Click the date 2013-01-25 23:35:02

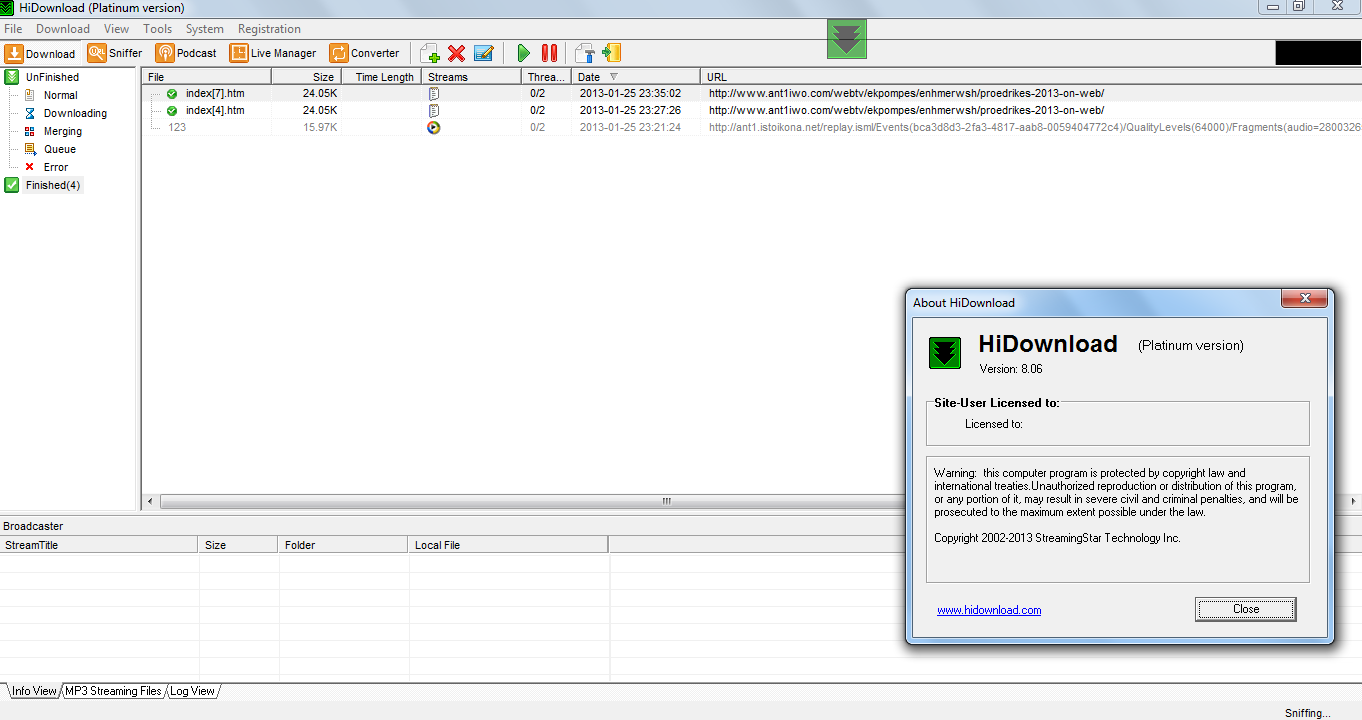coord(630,94)
